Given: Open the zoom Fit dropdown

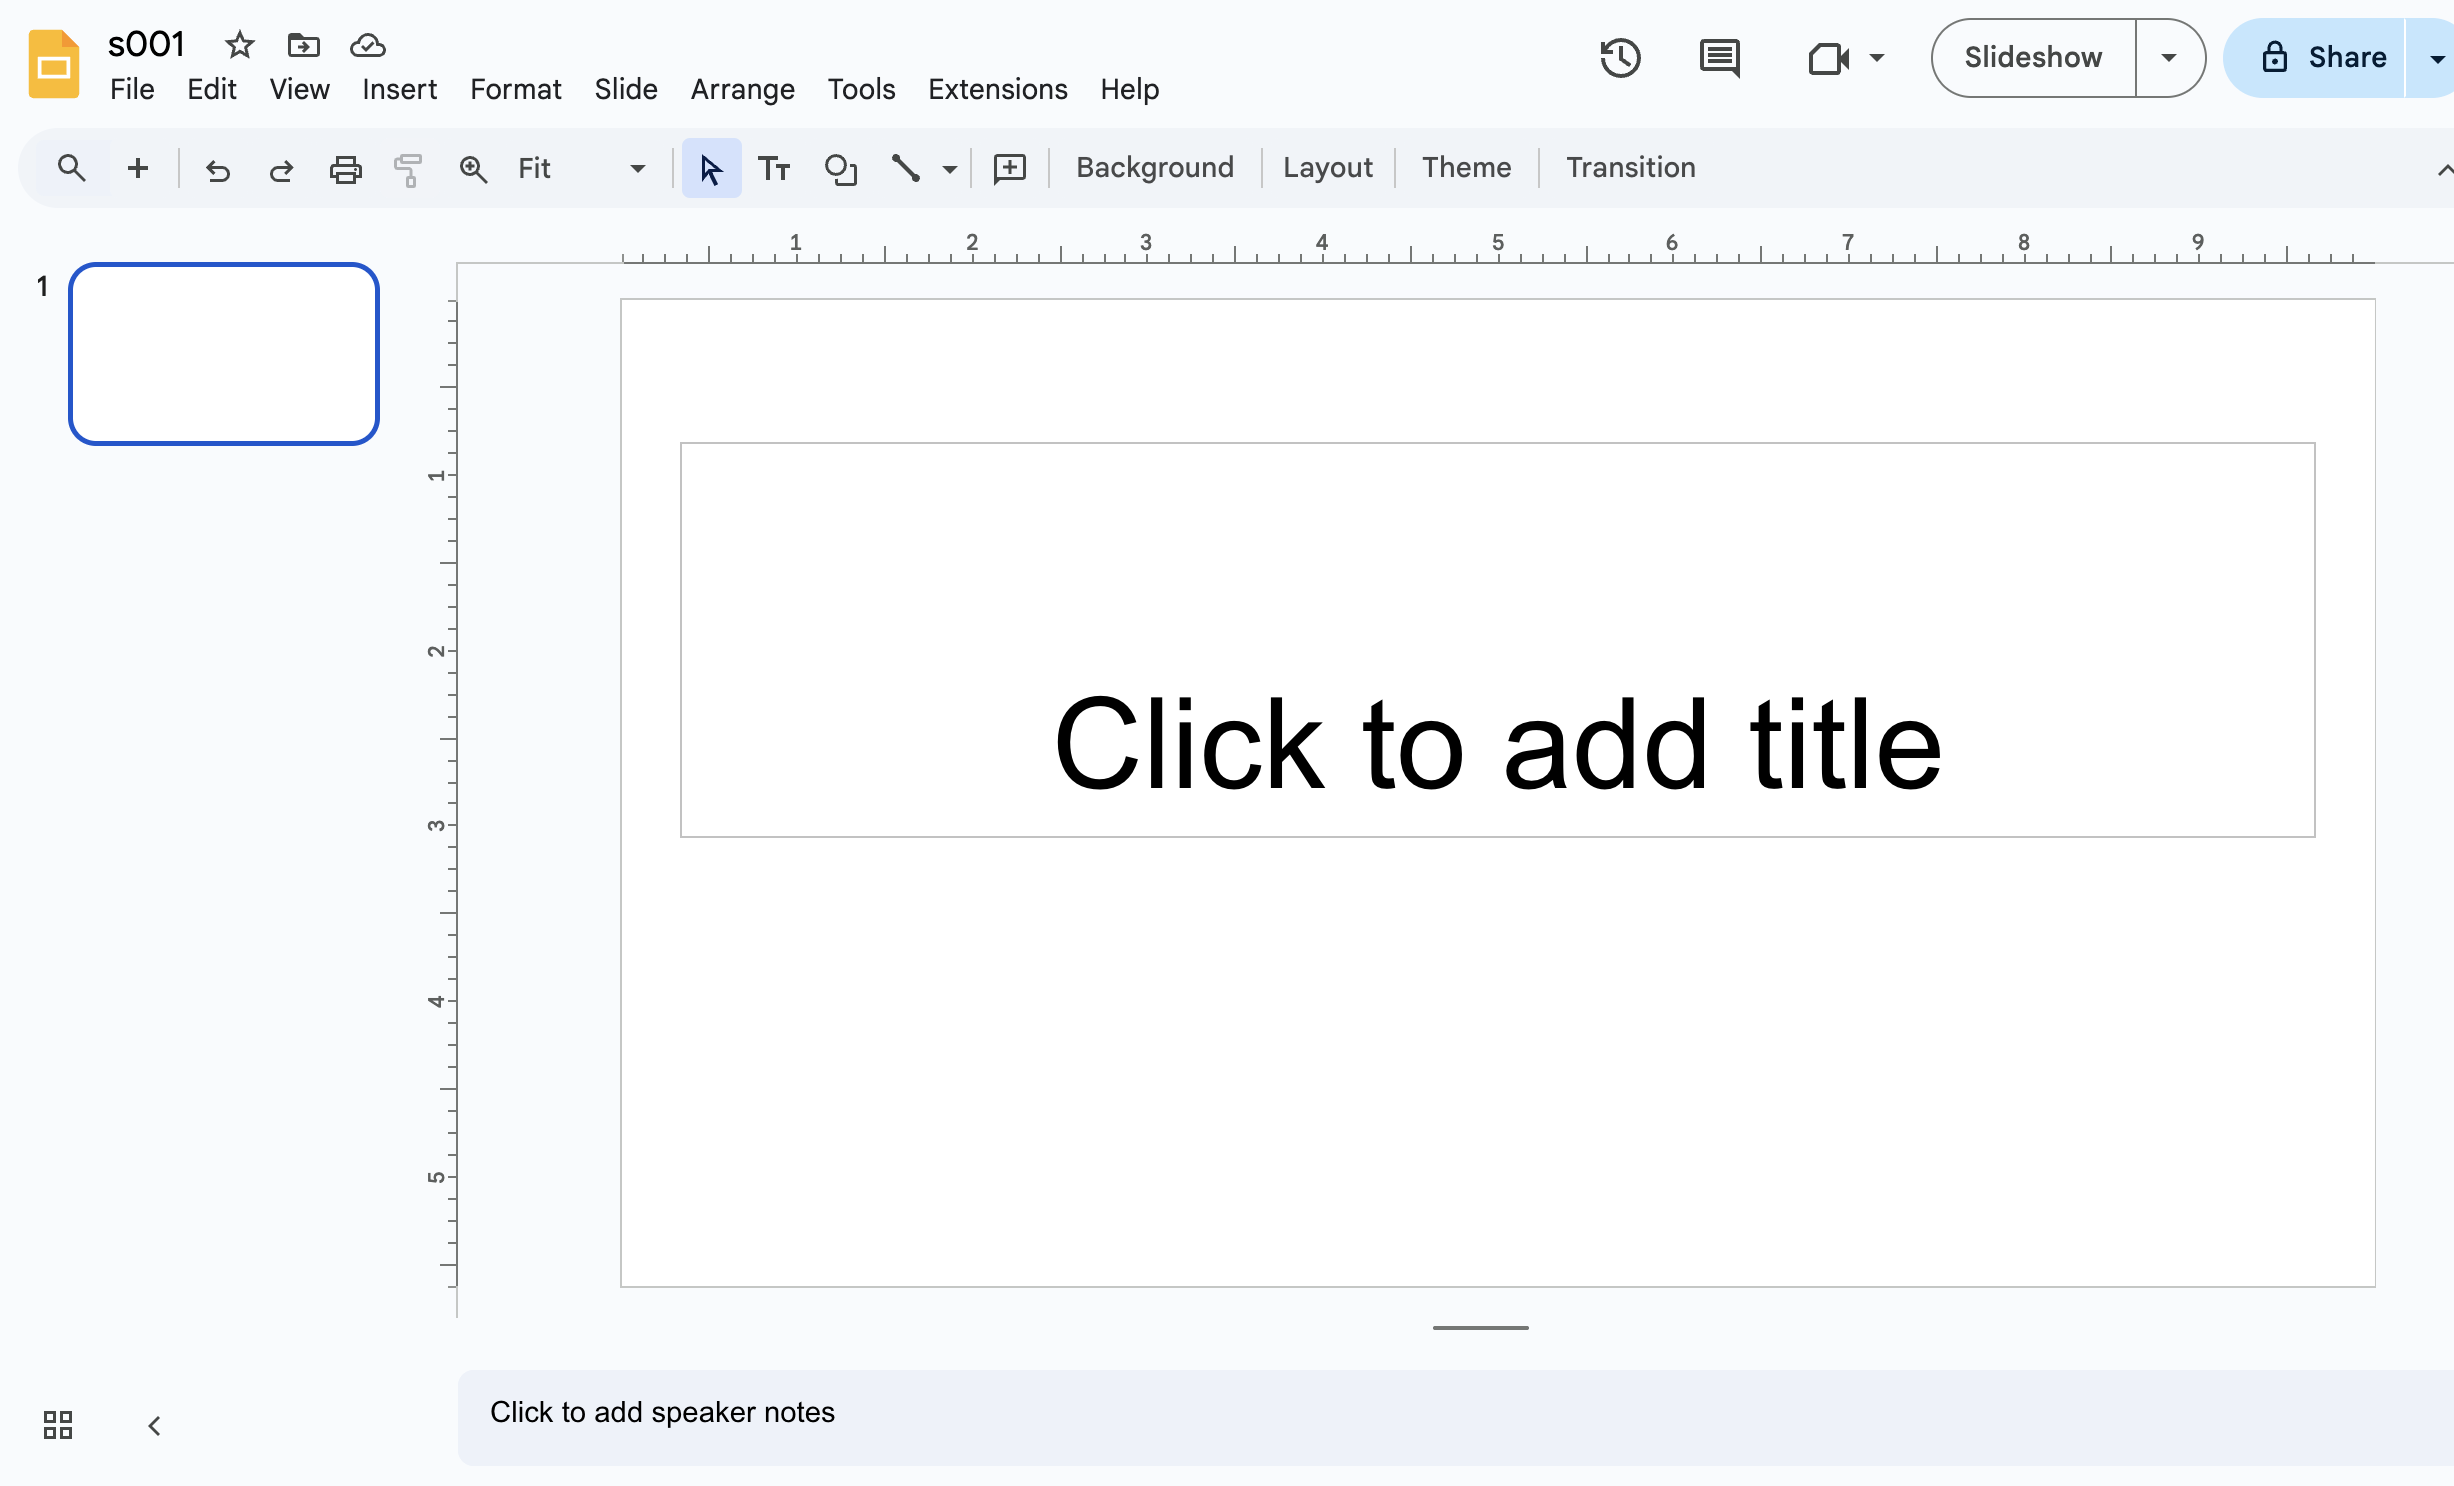Looking at the screenshot, I should (637, 168).
